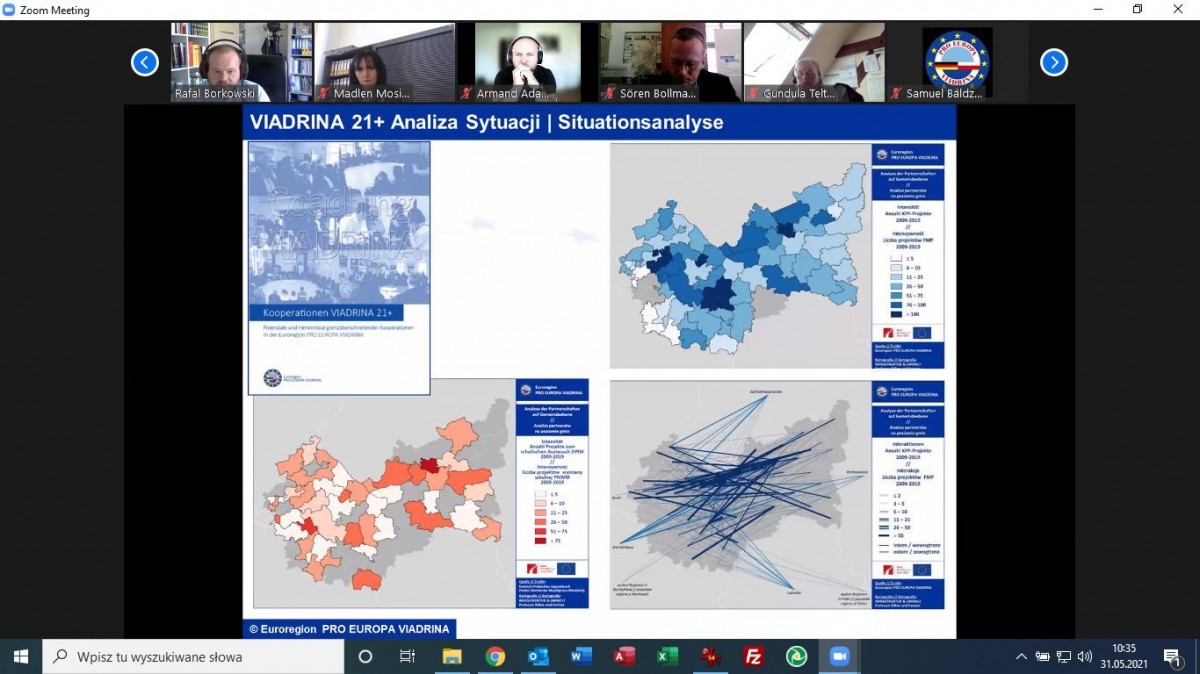This screenshot has height=674, width=1200.
Task: Click Madlen Mosi's muted microphone icon
Action: click(x=323, y=93)
